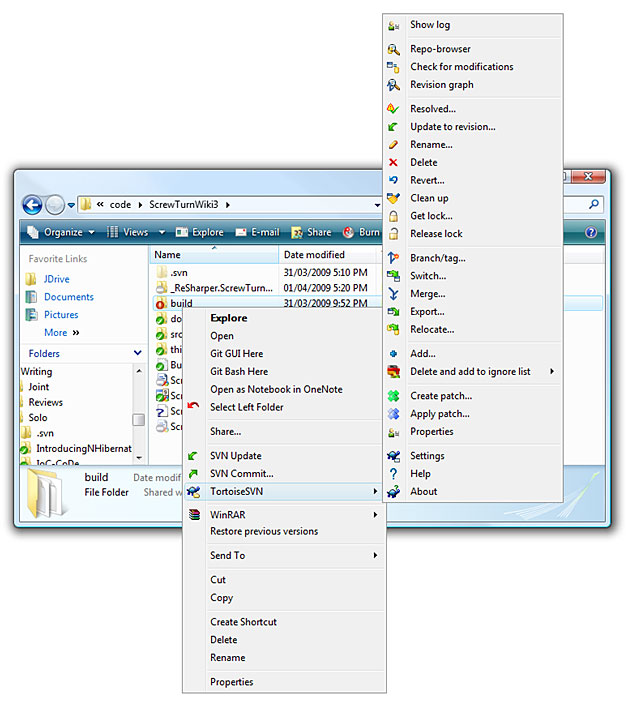Sort by the Date modified column header
628x710 pixels.
point(328,255)
